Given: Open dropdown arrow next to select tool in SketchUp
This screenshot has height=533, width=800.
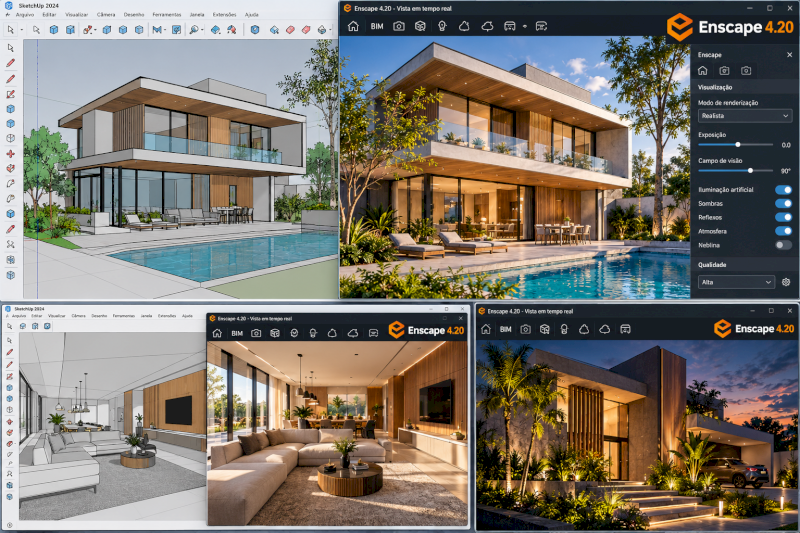Looking at the screenshot, I should 21,30.
